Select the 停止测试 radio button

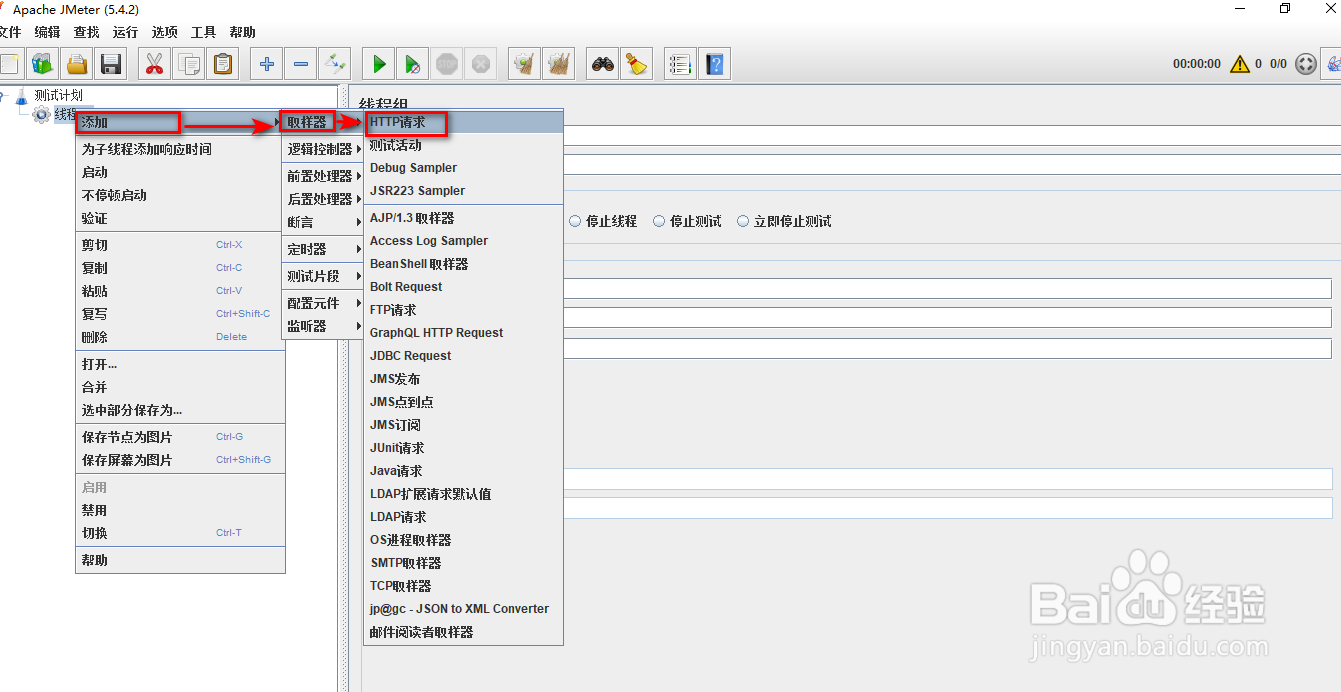click(659, 221)
